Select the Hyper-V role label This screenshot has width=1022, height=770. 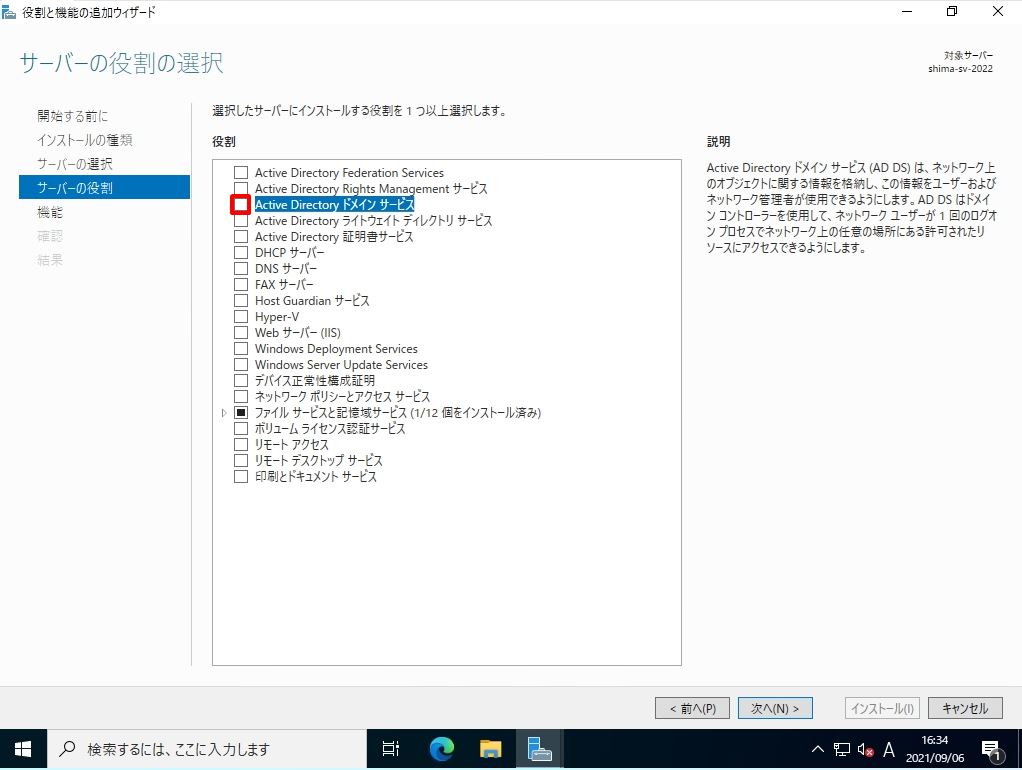point(277,316)
